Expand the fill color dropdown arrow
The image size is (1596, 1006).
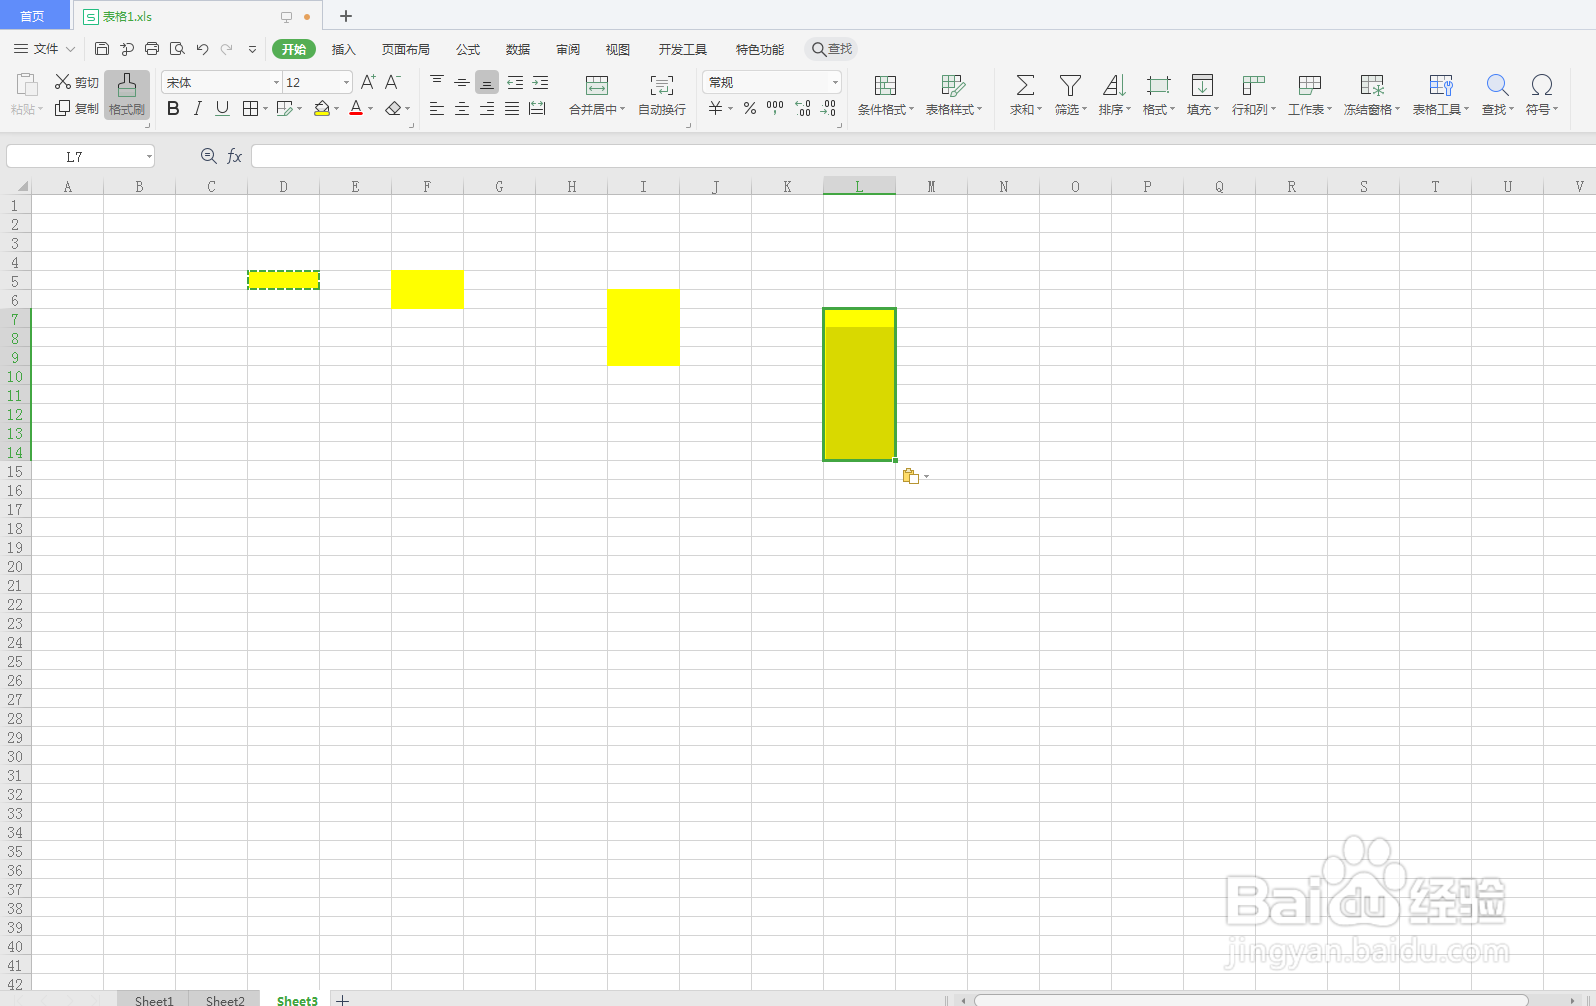click(x=336, y=108)
